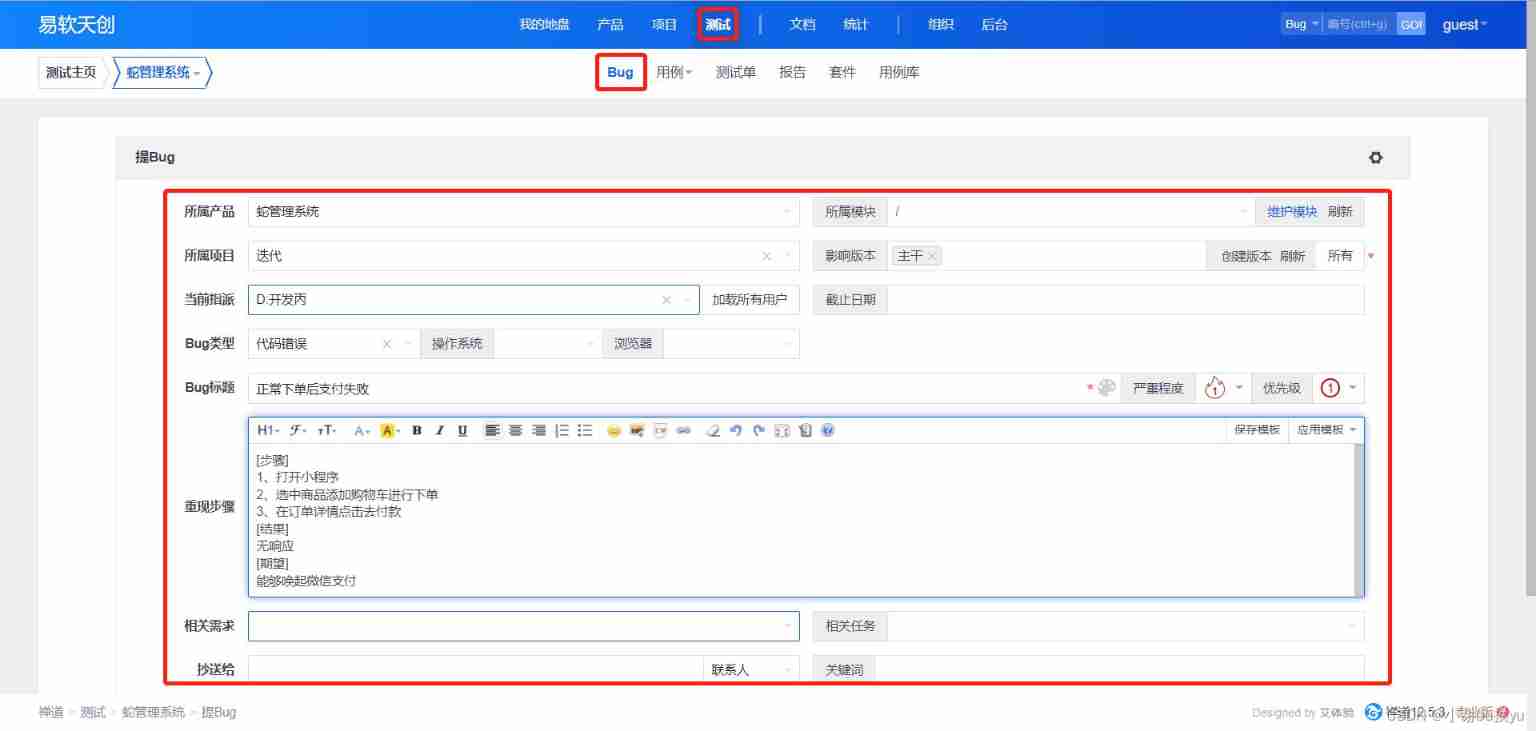Screen dimensions: 1536x731
Task: Click 加载所有用户 button
Action: tap(750, 300)
